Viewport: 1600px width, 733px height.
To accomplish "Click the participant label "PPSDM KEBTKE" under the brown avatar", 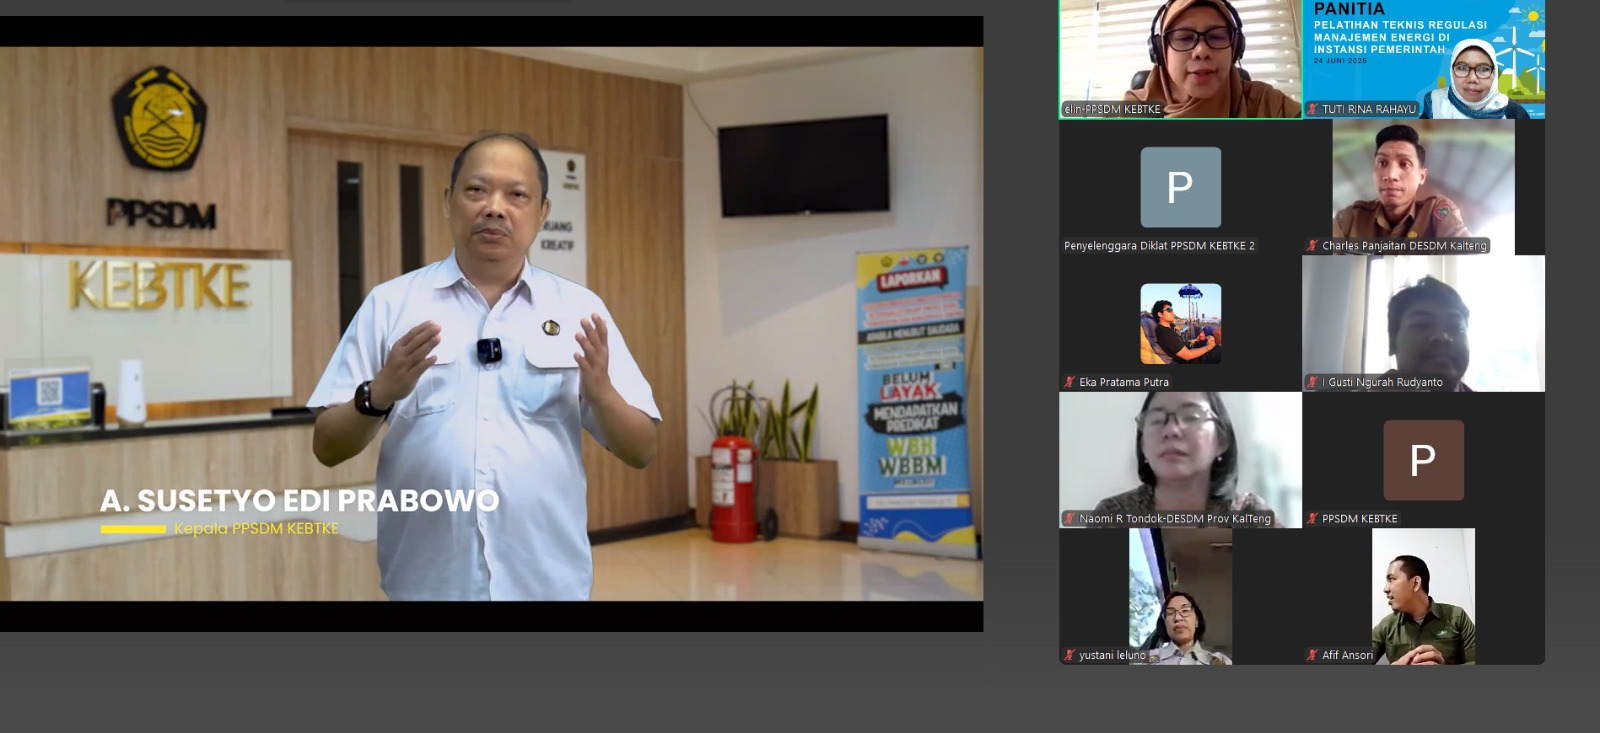I will [x=1360, y=518].
